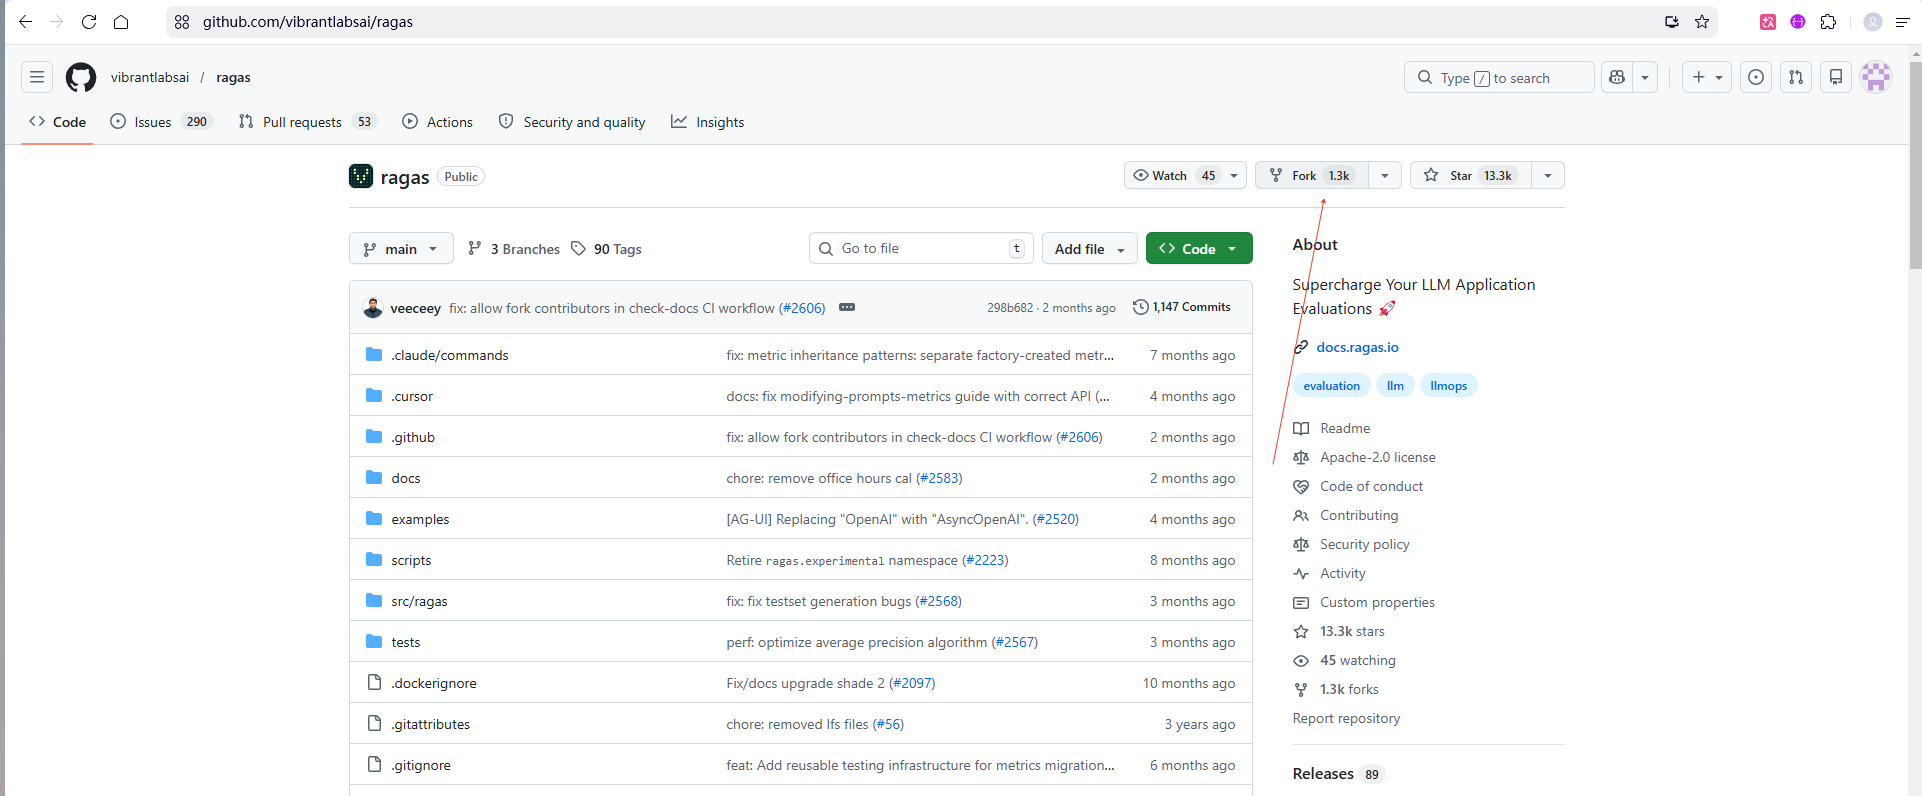
Task: Go to GitHub homepage via Octocat logo
Action: 81,77
